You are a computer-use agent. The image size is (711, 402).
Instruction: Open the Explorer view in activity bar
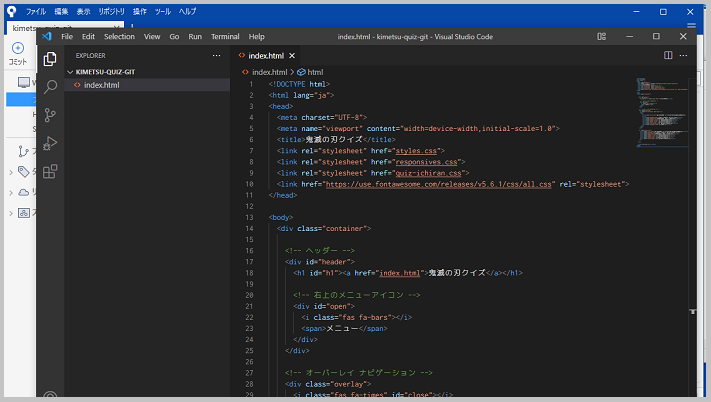point(50,59)
